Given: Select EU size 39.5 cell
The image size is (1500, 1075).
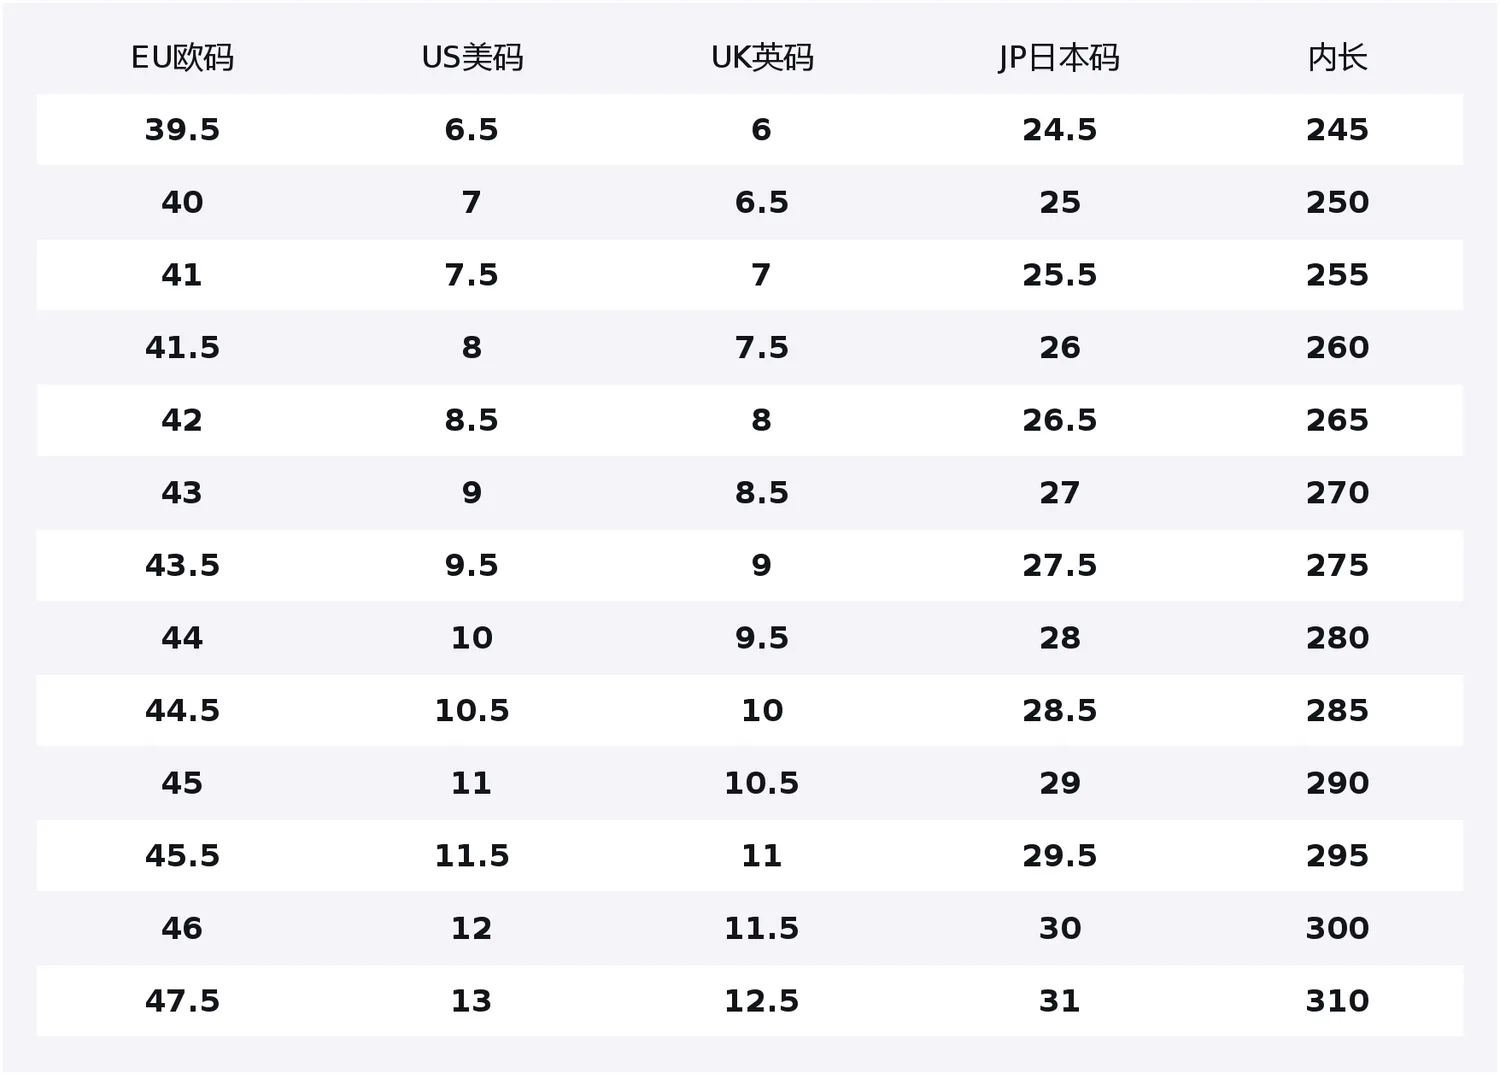Looking at the screenshot, I should (x=182, y=130).
